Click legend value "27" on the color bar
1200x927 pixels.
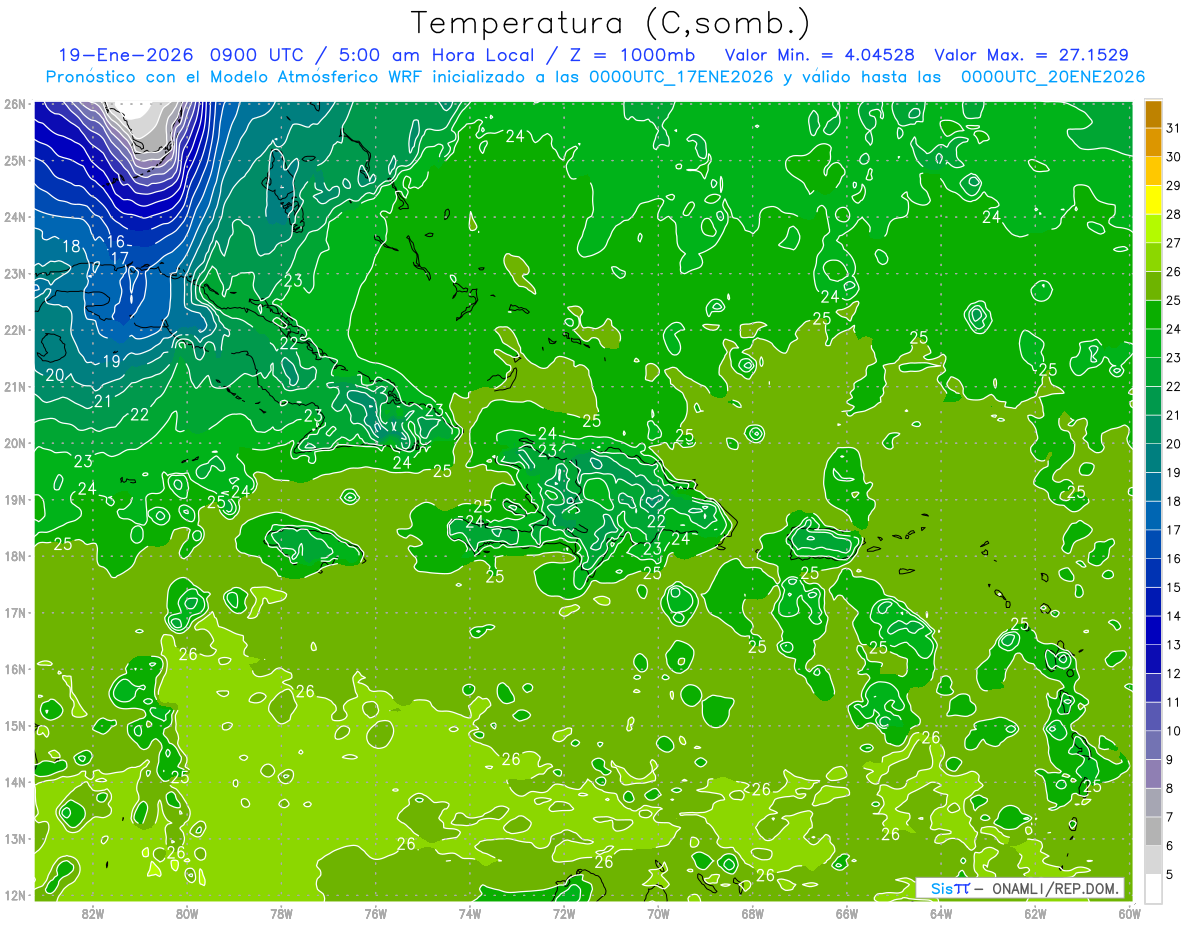[1173, 243]
